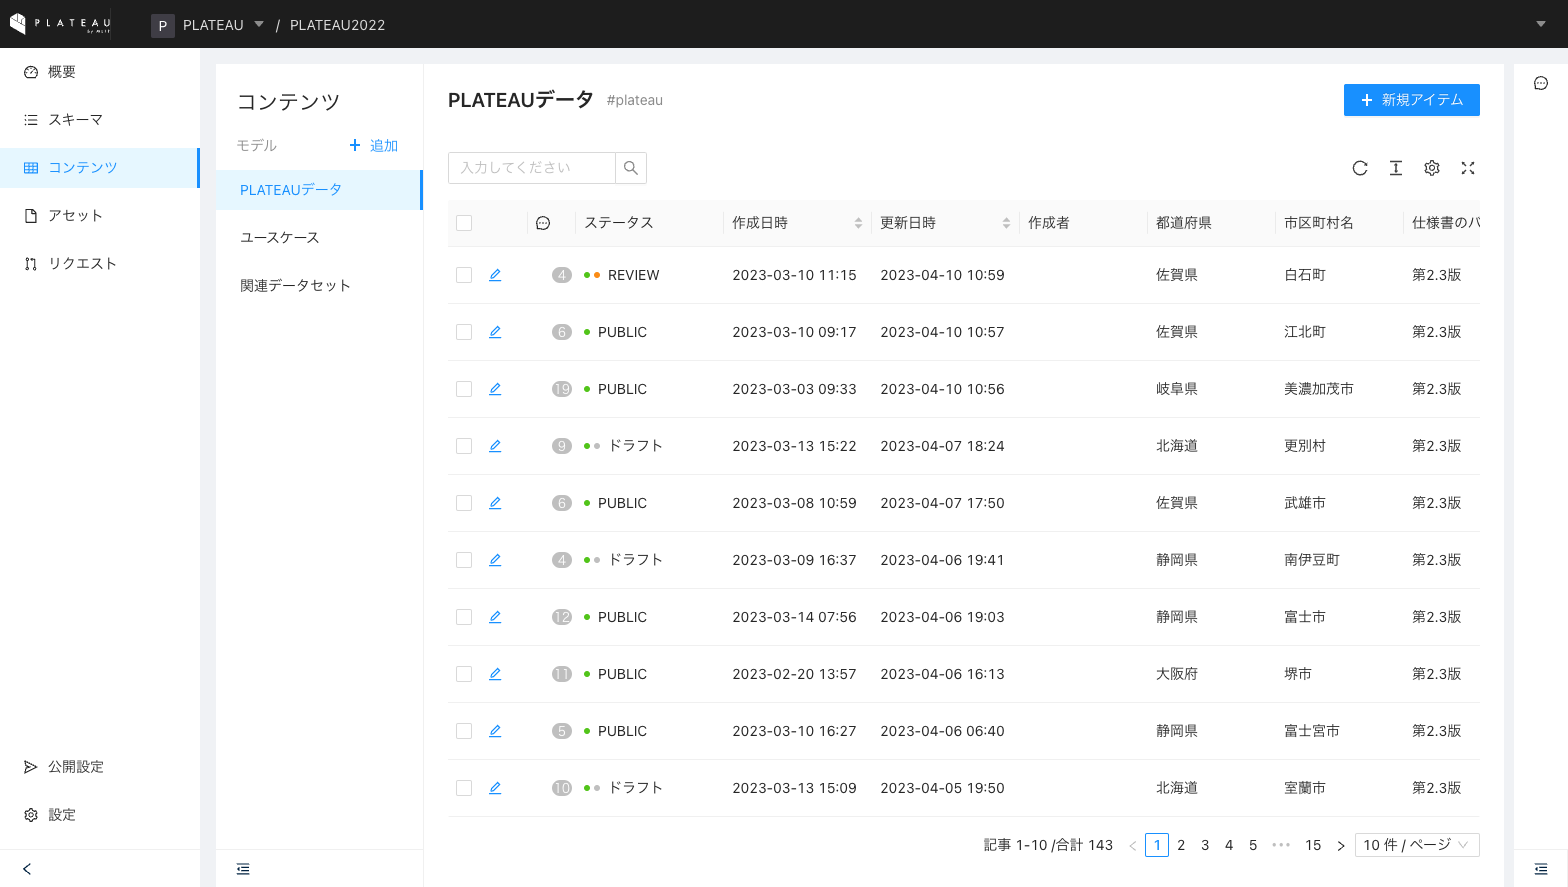The width and height of the screenshot is (1568, 887).
Task: Open comments badge for 堺市 row
Action: pos(562,674)
